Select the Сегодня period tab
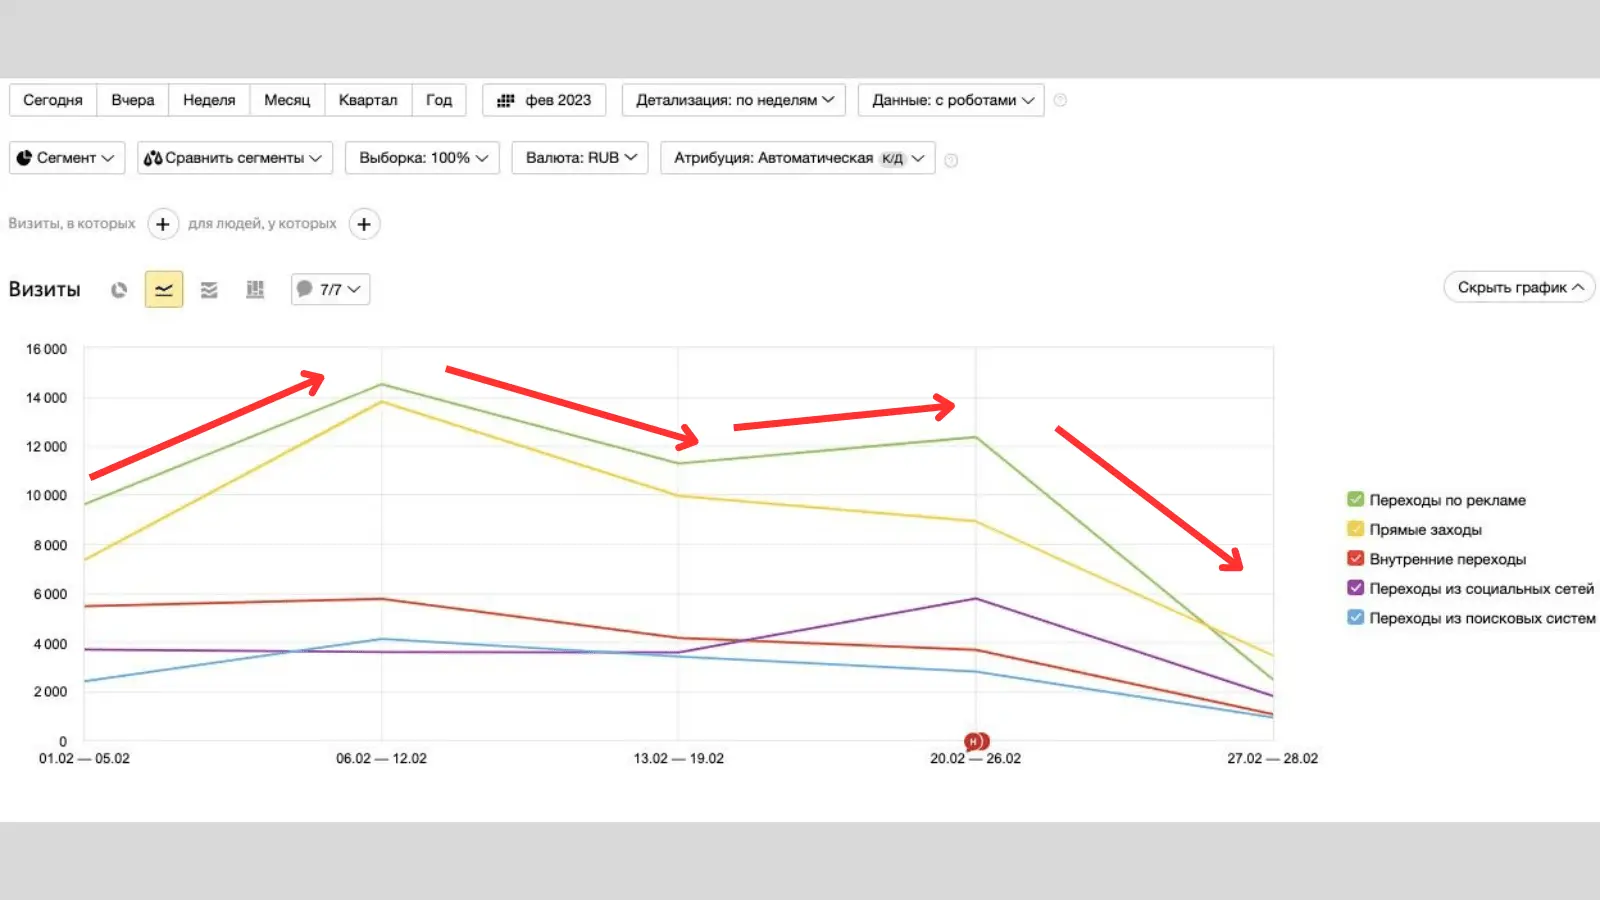This screenshot has height=900, width=1600. (x=53, y=100)
